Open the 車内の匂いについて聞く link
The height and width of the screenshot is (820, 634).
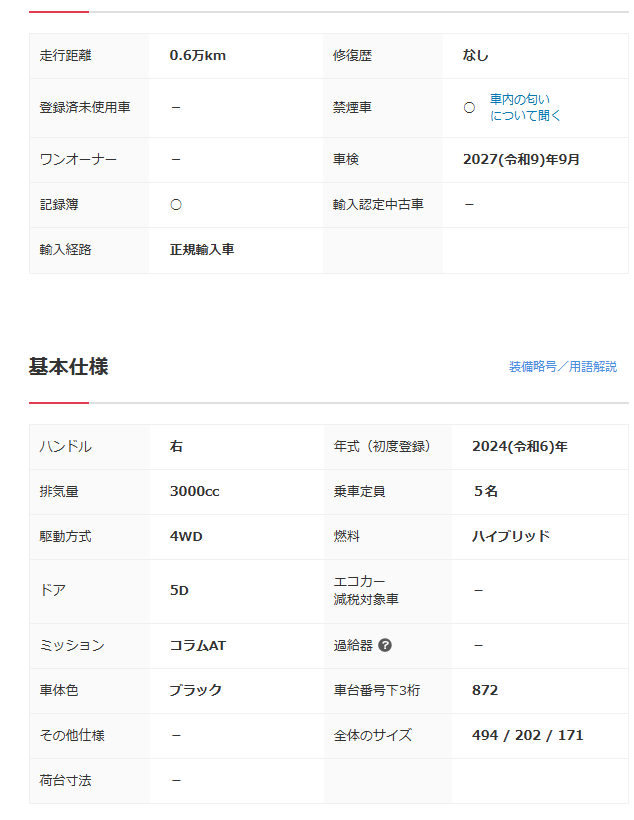pyautogui.click(x=525, y=108)
